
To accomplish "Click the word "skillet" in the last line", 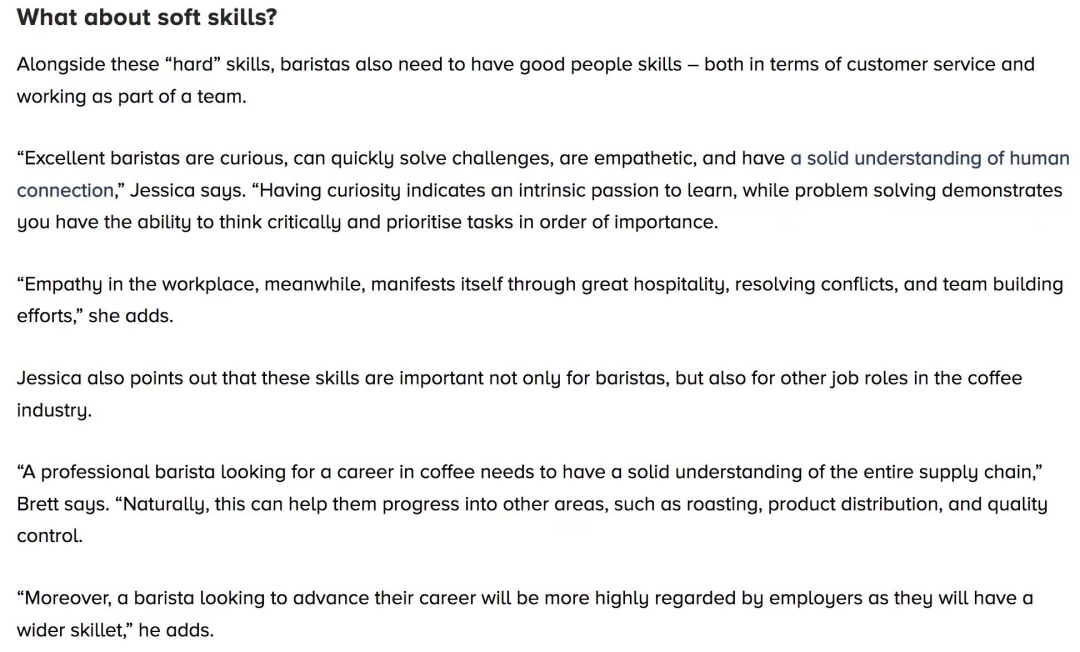I will click(x=94, y=630).
